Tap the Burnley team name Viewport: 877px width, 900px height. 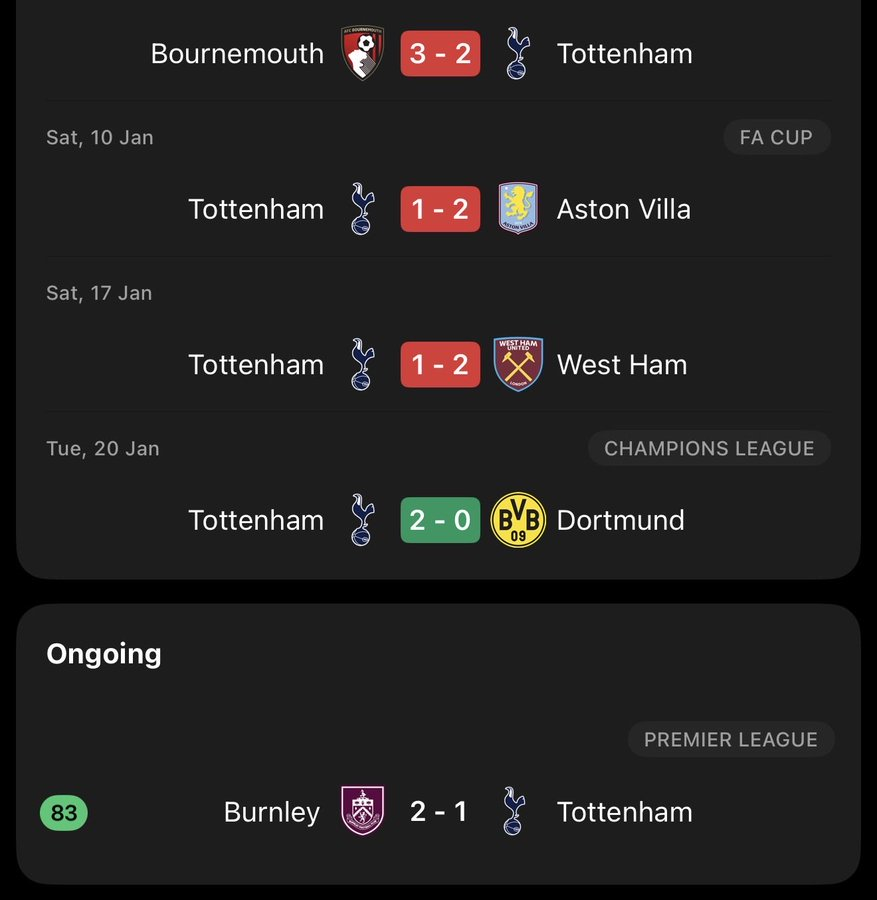pos(272,812)
